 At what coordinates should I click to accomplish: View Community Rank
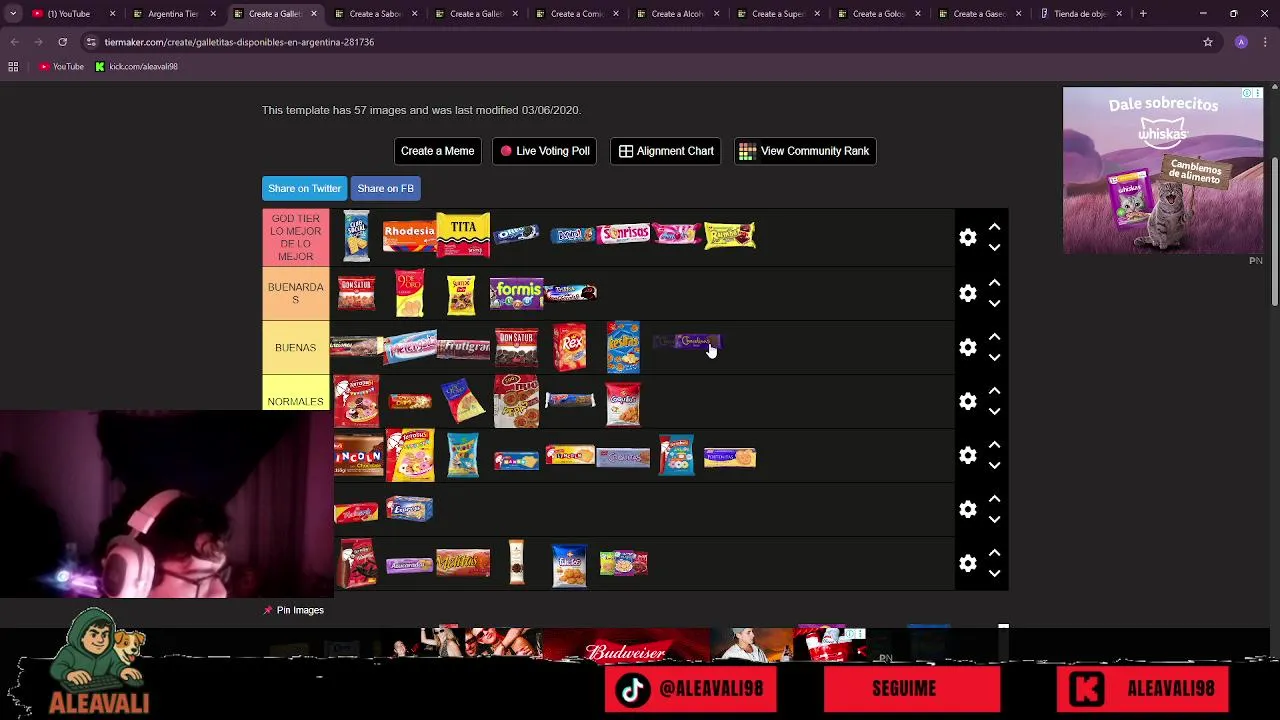[x=805, y=151]
